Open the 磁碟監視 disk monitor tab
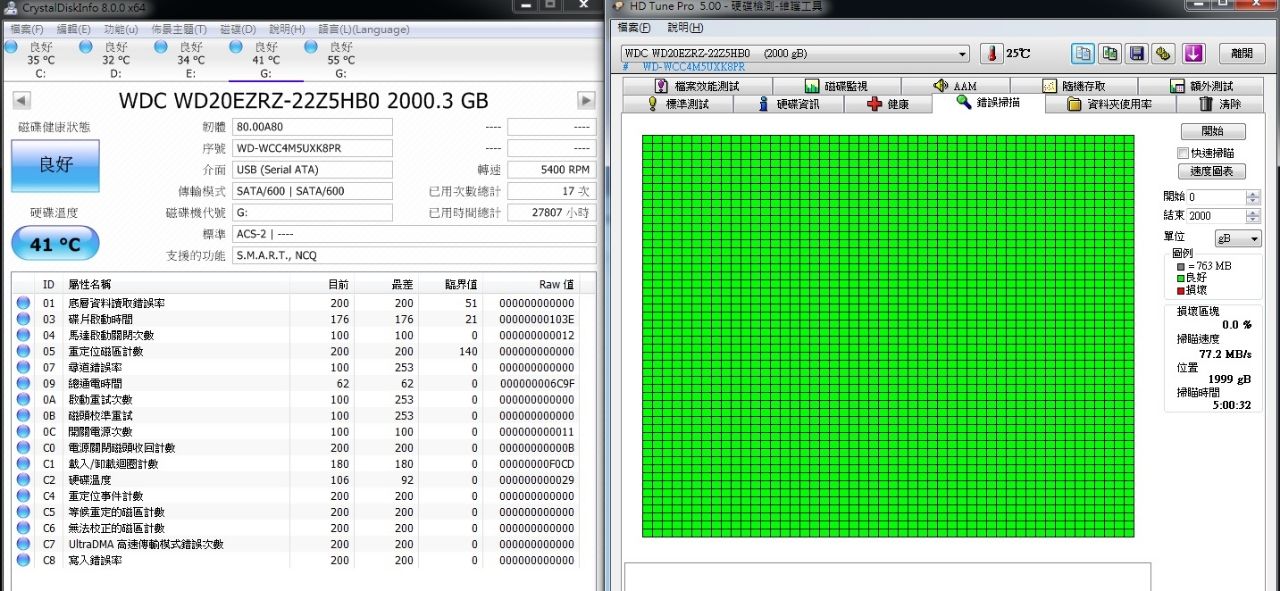Viewport: 1280px width, 591px height. [x=836, y=86]
